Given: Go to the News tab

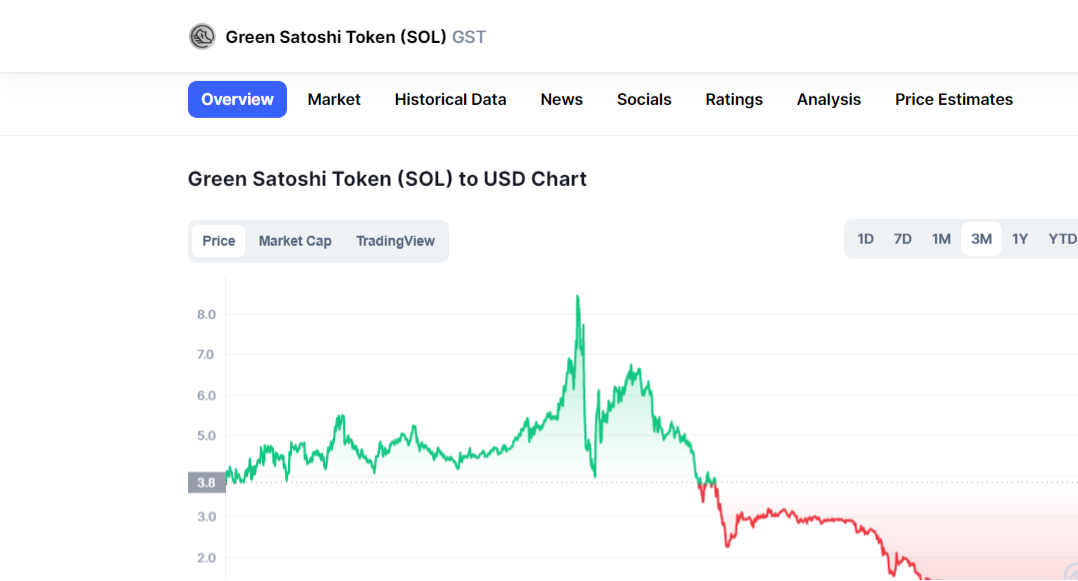Looking at the screenshot, I should pyautogui.click(x=562, y=99).
